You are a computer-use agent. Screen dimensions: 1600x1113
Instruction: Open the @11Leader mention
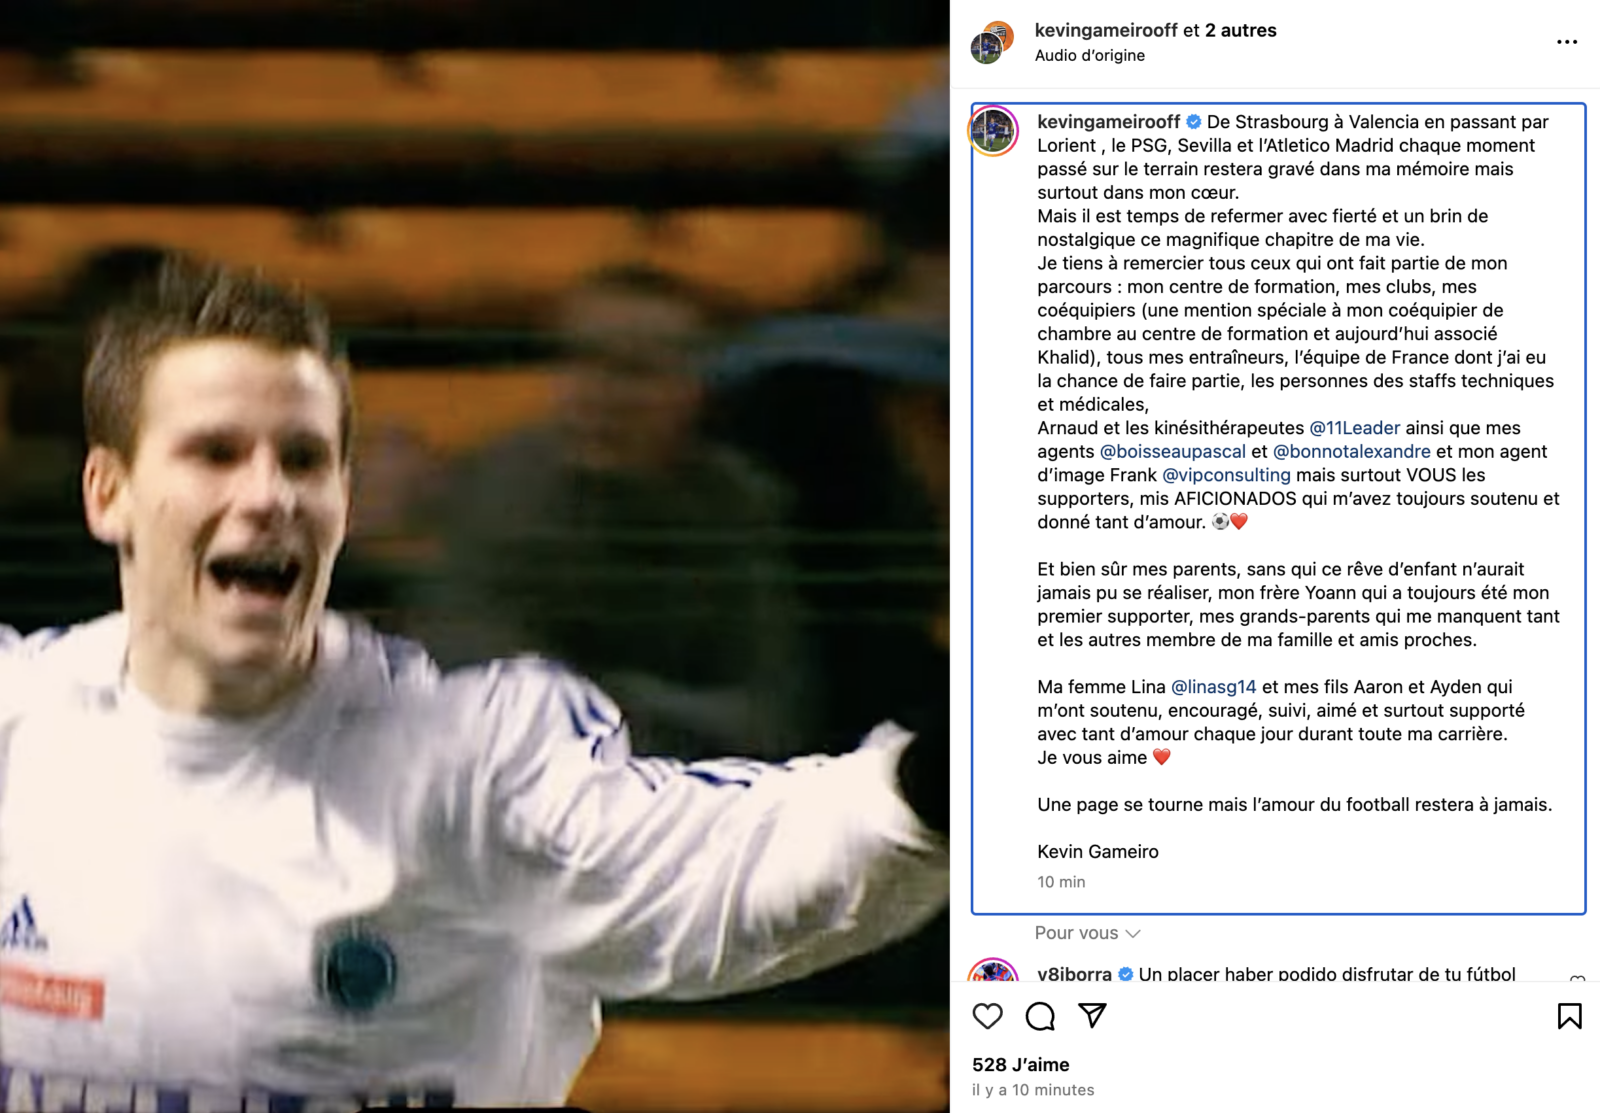pos(1355,428)
